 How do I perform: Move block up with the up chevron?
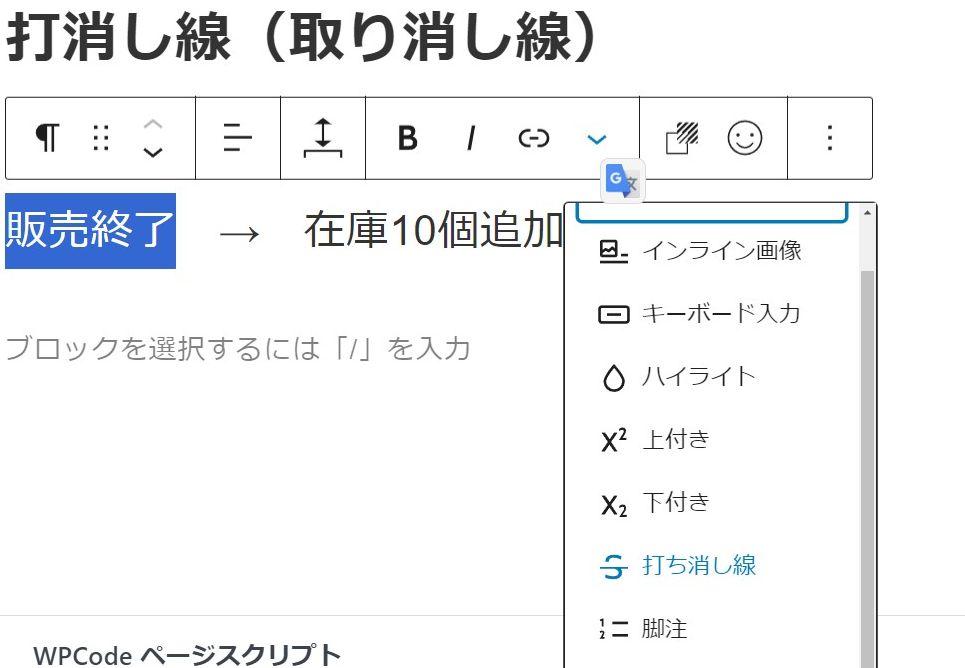click(x=152, y=124)
